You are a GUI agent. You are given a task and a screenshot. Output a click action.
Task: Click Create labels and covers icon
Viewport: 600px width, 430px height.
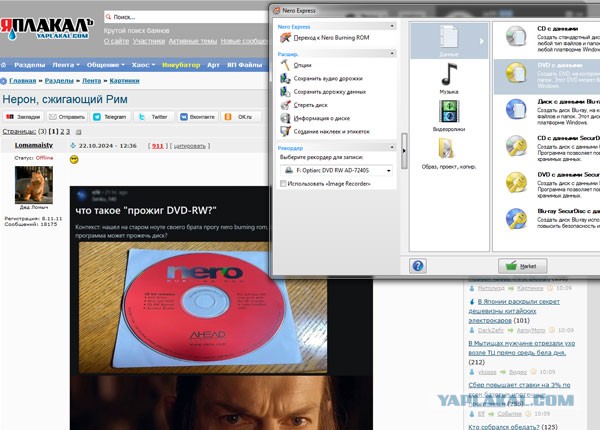click(x=285, y=131)
